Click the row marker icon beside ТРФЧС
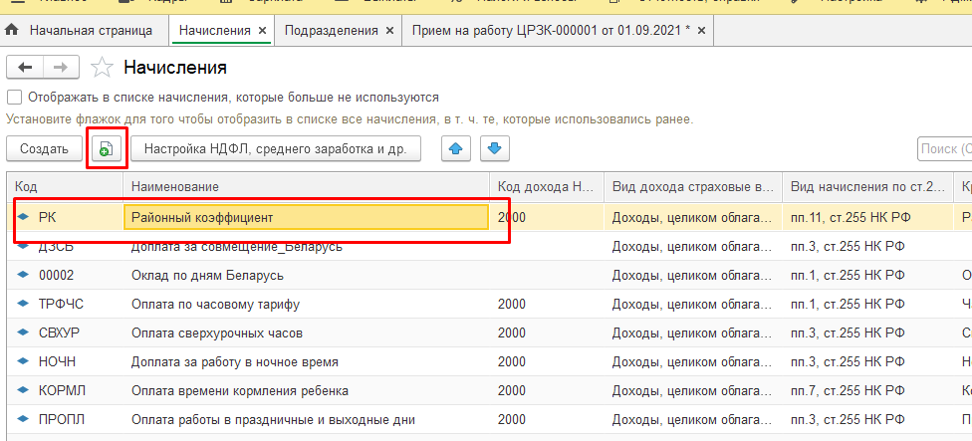The height and width of the screenshot is (441, 972). pyautogui.click(x=24, y=304)
